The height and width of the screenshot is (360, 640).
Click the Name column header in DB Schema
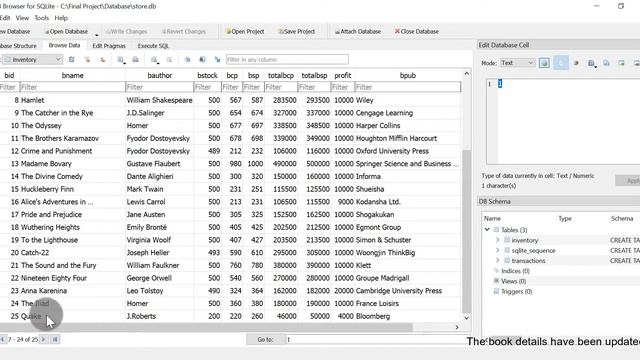pos(492,218)
